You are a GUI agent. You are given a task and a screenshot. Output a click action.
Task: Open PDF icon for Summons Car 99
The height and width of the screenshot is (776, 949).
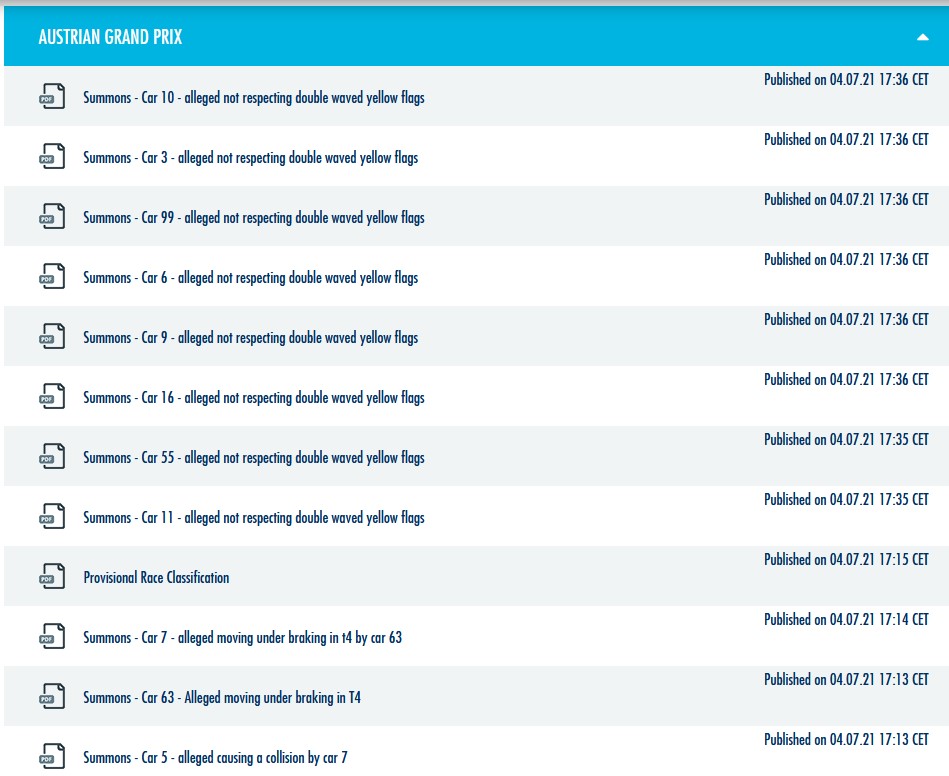[52, 217]
